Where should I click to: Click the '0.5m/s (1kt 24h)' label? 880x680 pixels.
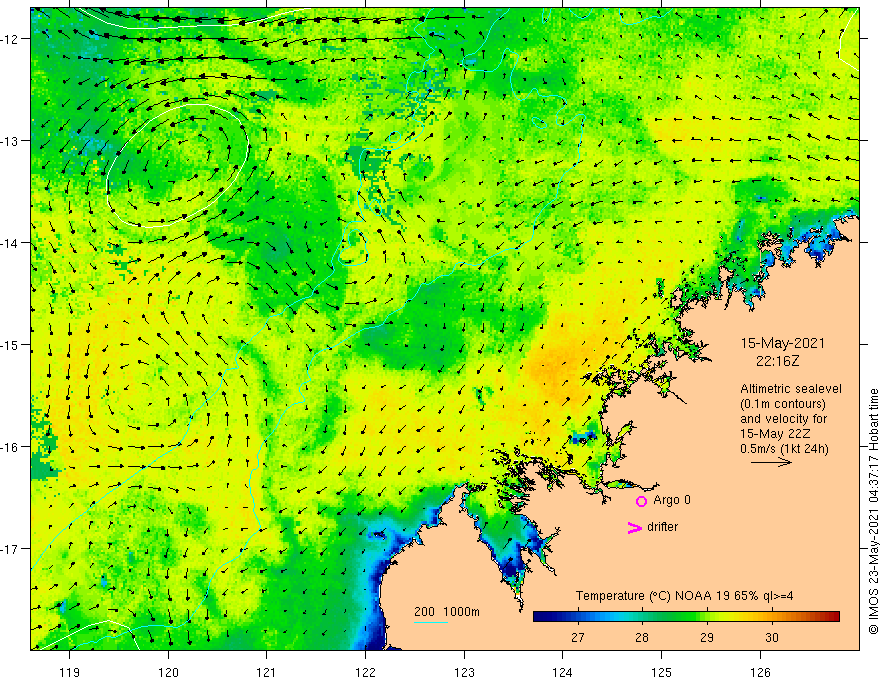click(x=784, y=449)
